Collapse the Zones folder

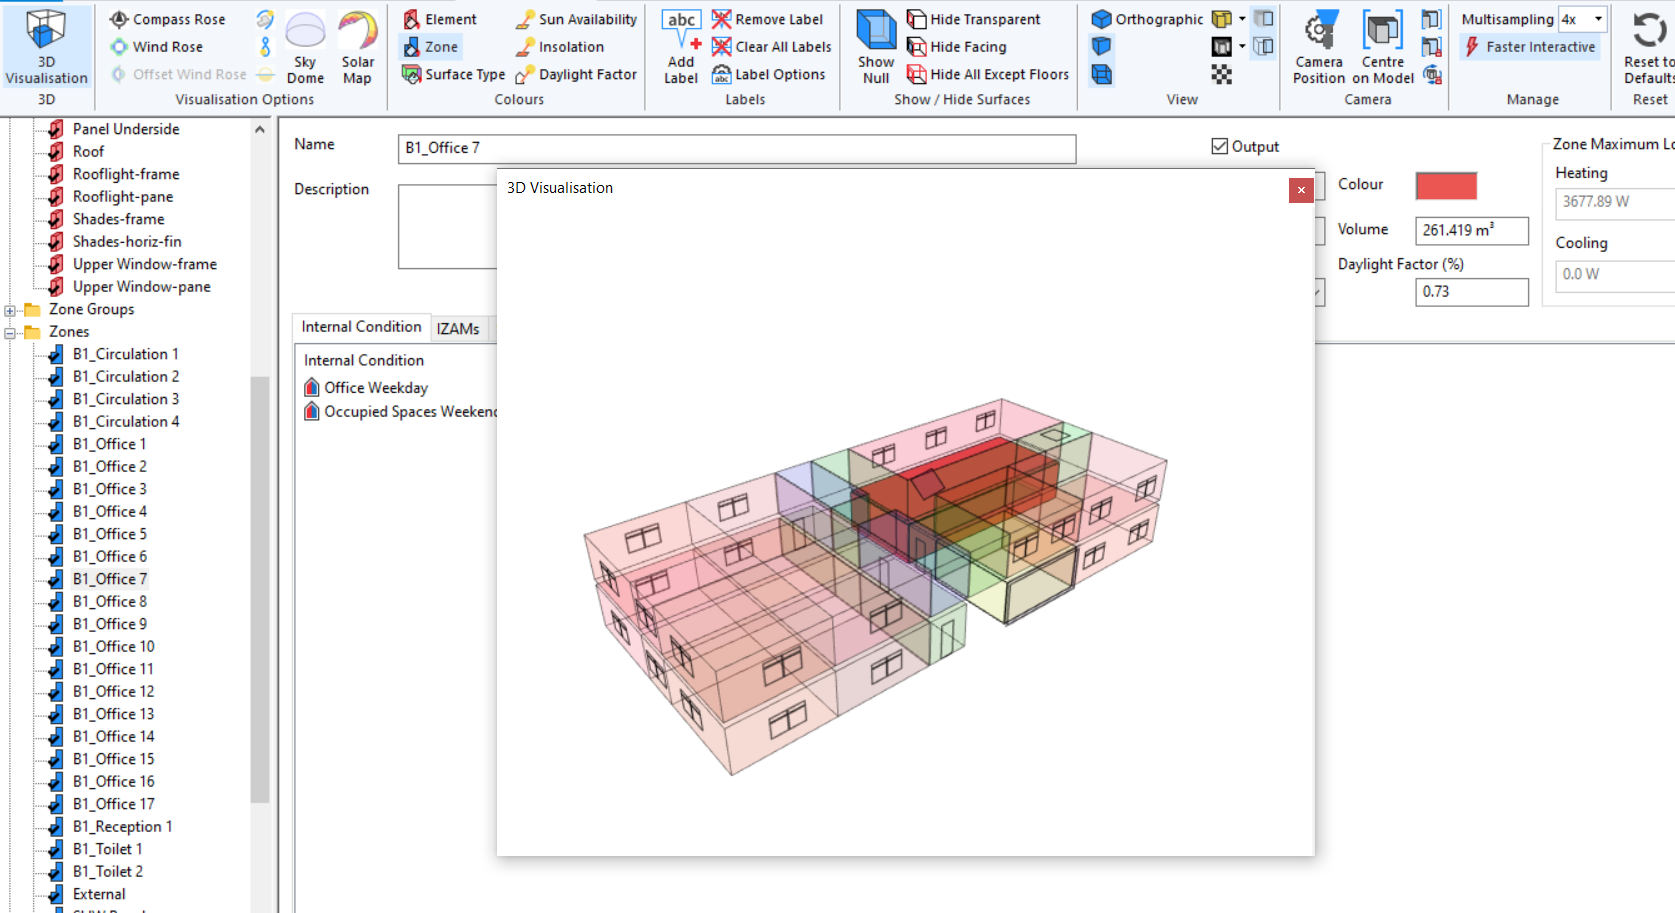point(10,332)
